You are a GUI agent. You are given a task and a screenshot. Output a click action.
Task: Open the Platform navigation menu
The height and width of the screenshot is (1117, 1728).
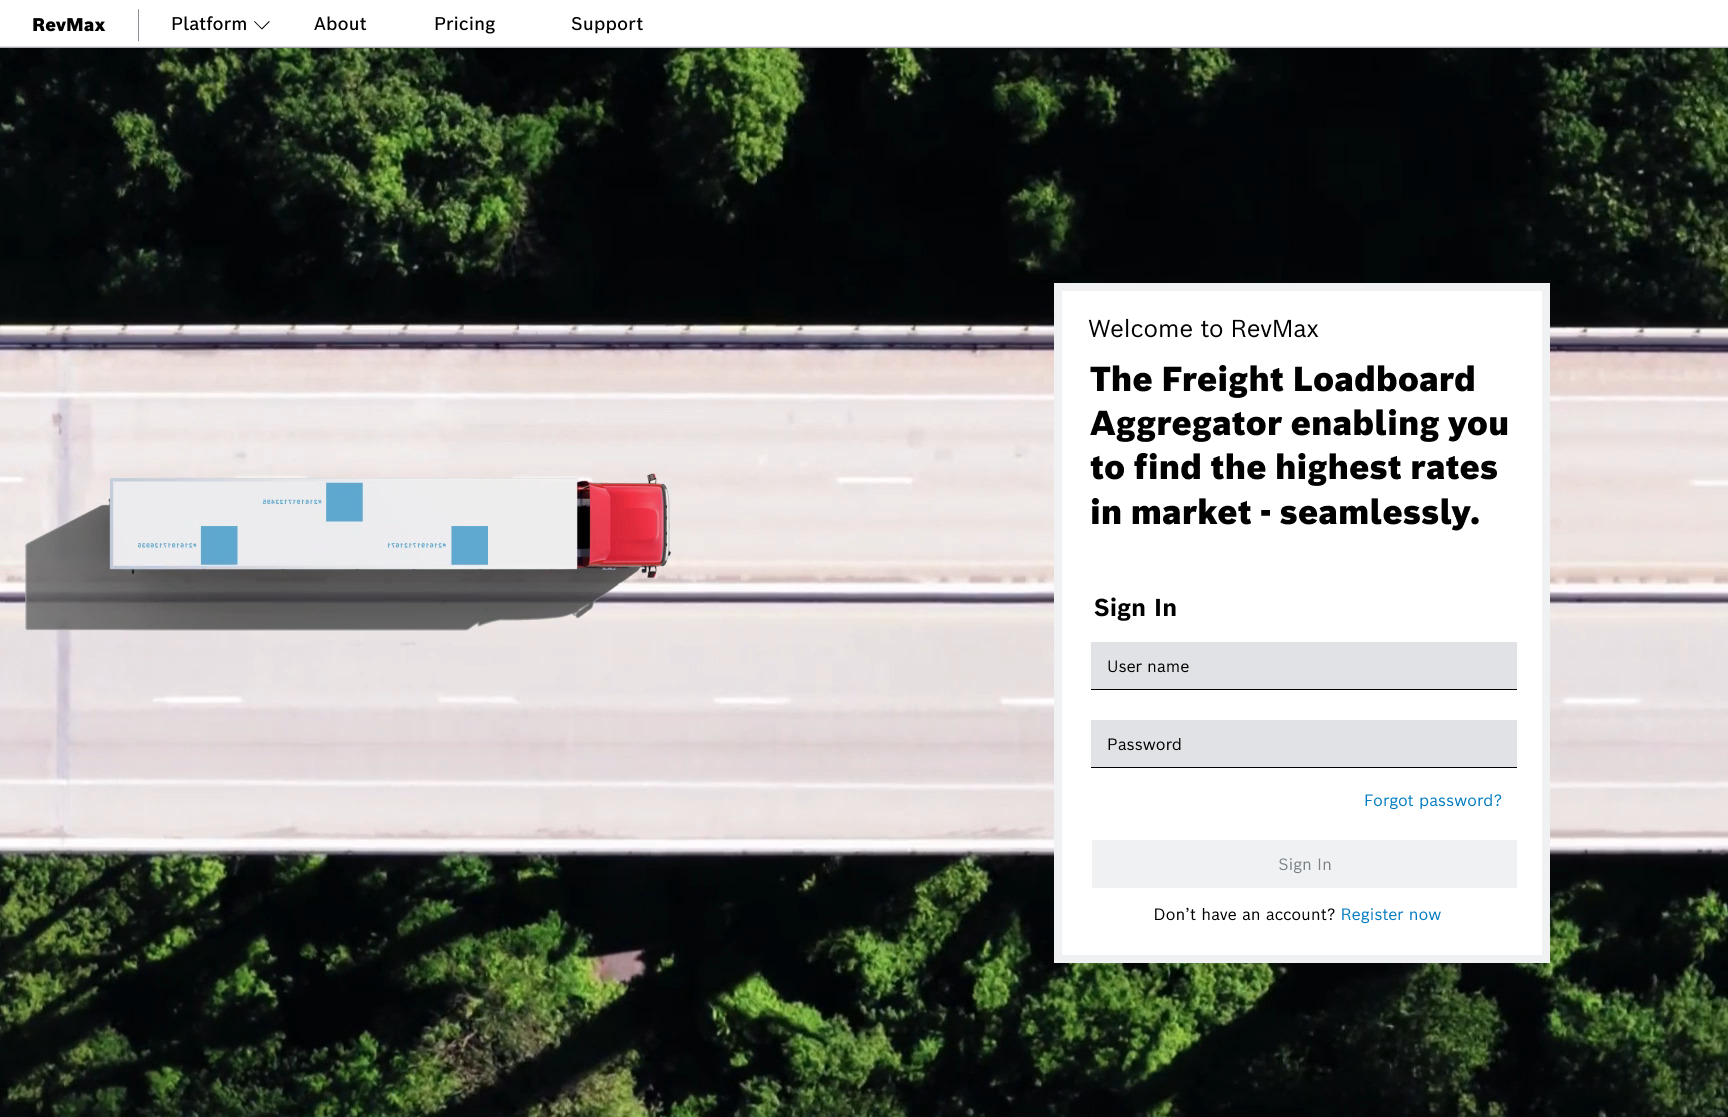pyautogui.click(x=209, y=24)
